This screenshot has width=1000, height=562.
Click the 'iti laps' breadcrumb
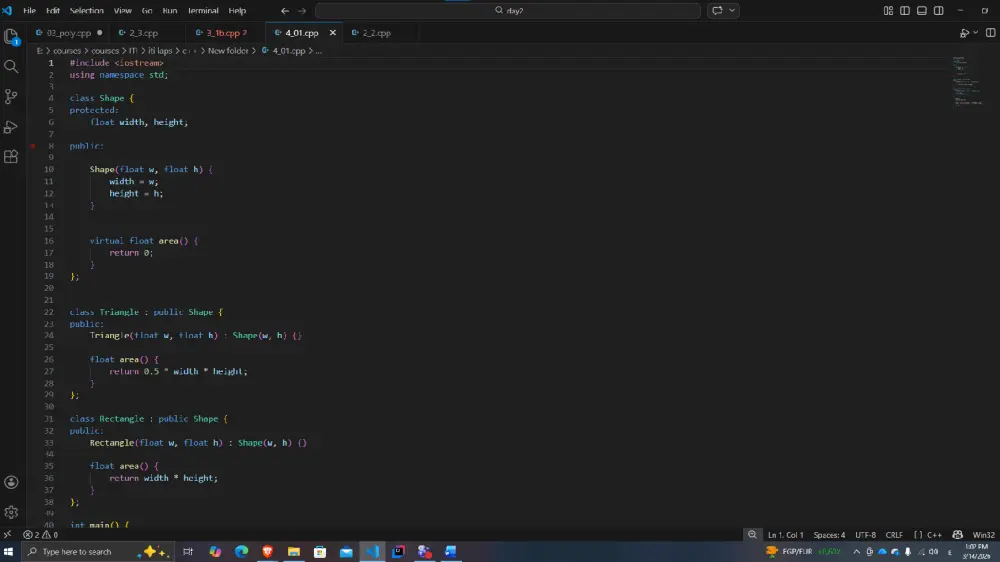point(160,50)
